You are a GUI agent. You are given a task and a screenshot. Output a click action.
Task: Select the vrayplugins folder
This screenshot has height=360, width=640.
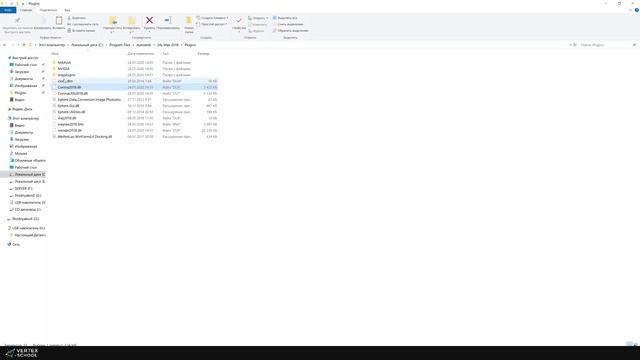(x=66, y=75)
